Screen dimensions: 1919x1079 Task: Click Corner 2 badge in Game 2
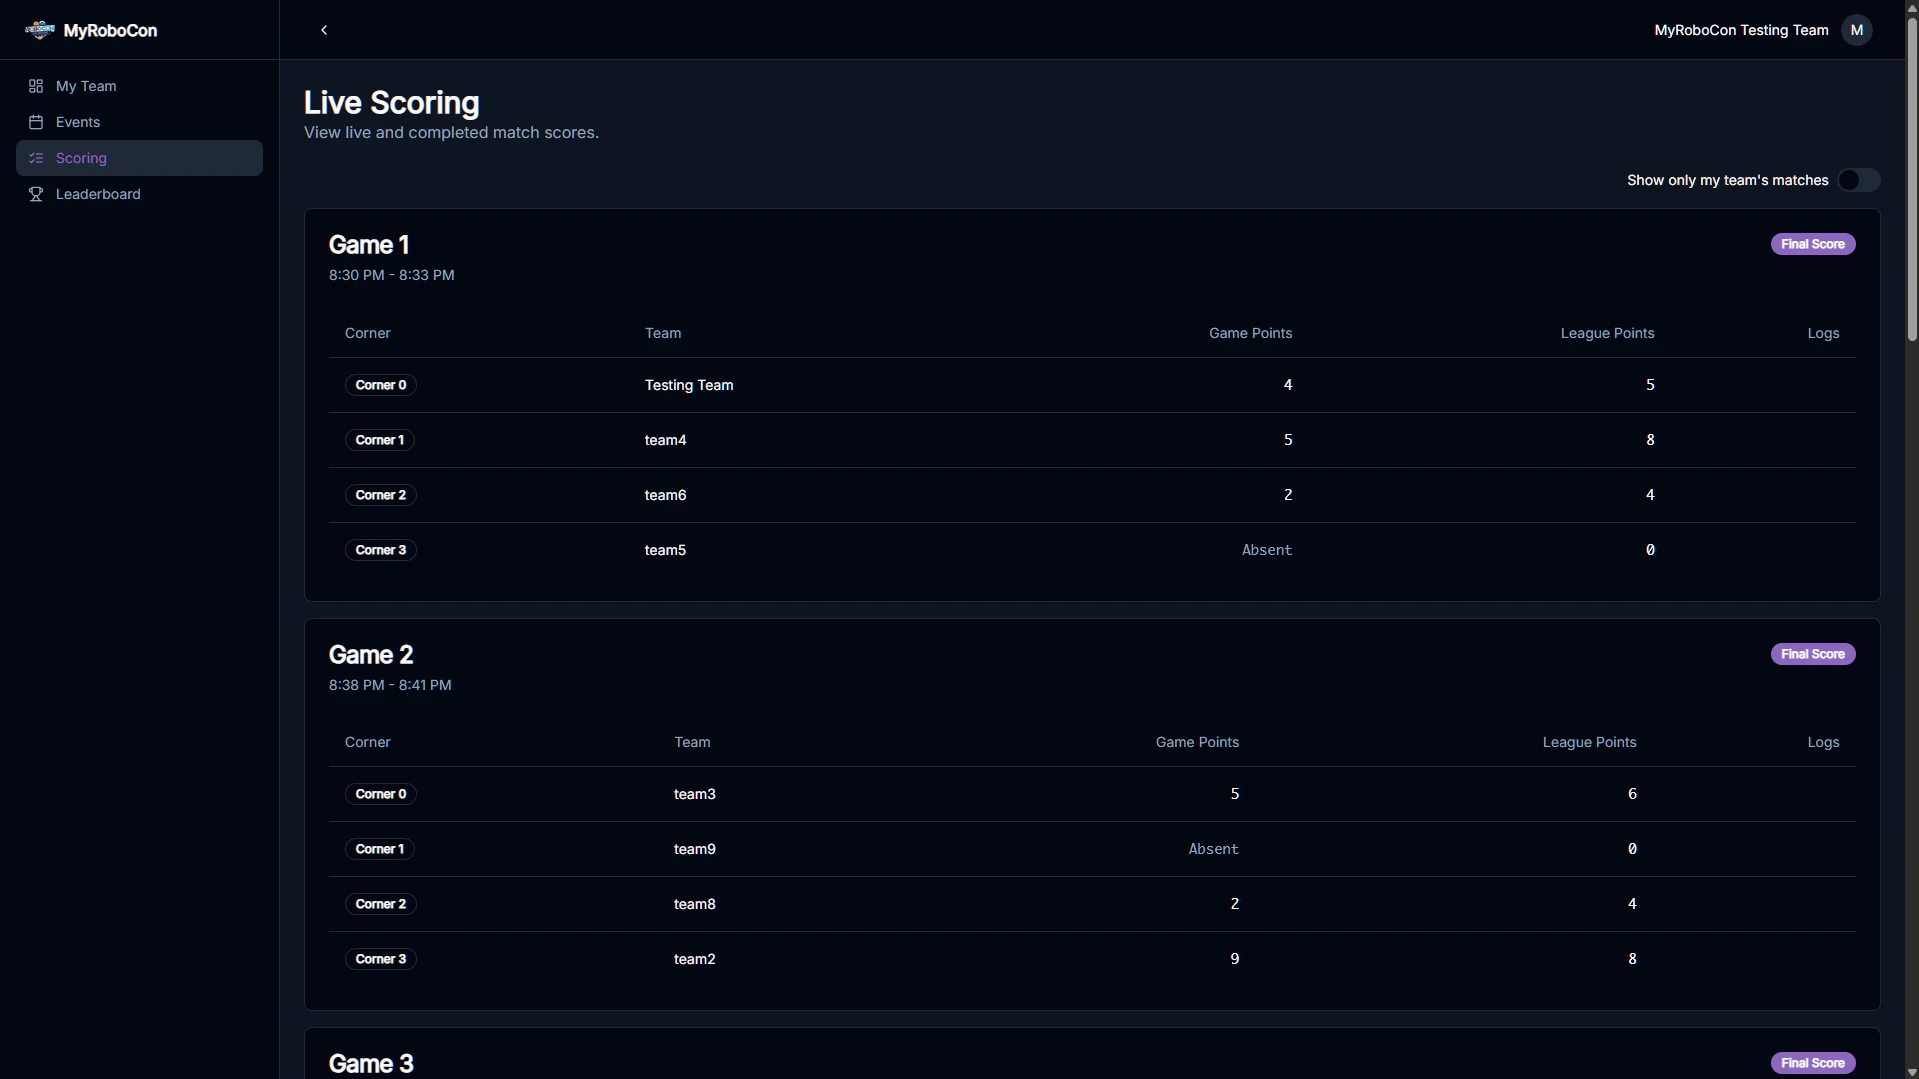pos(381,904)
